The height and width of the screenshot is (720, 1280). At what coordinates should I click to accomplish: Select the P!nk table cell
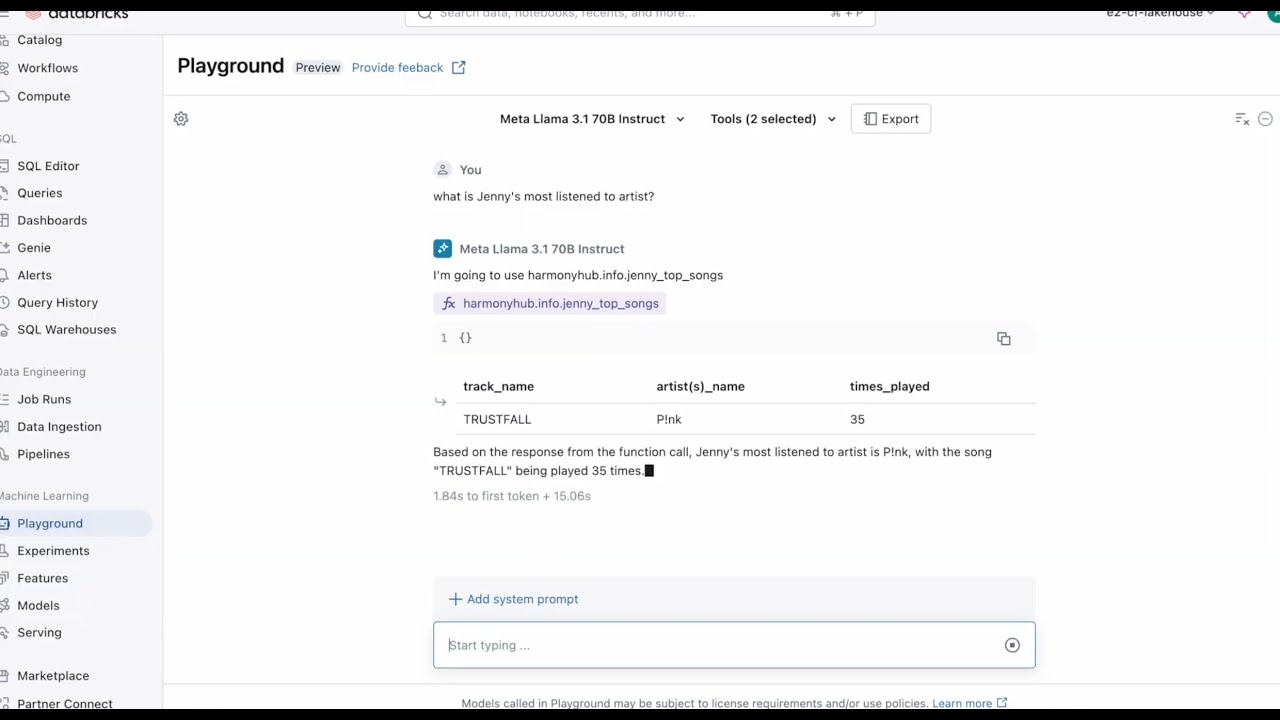[x=668, y=420]
